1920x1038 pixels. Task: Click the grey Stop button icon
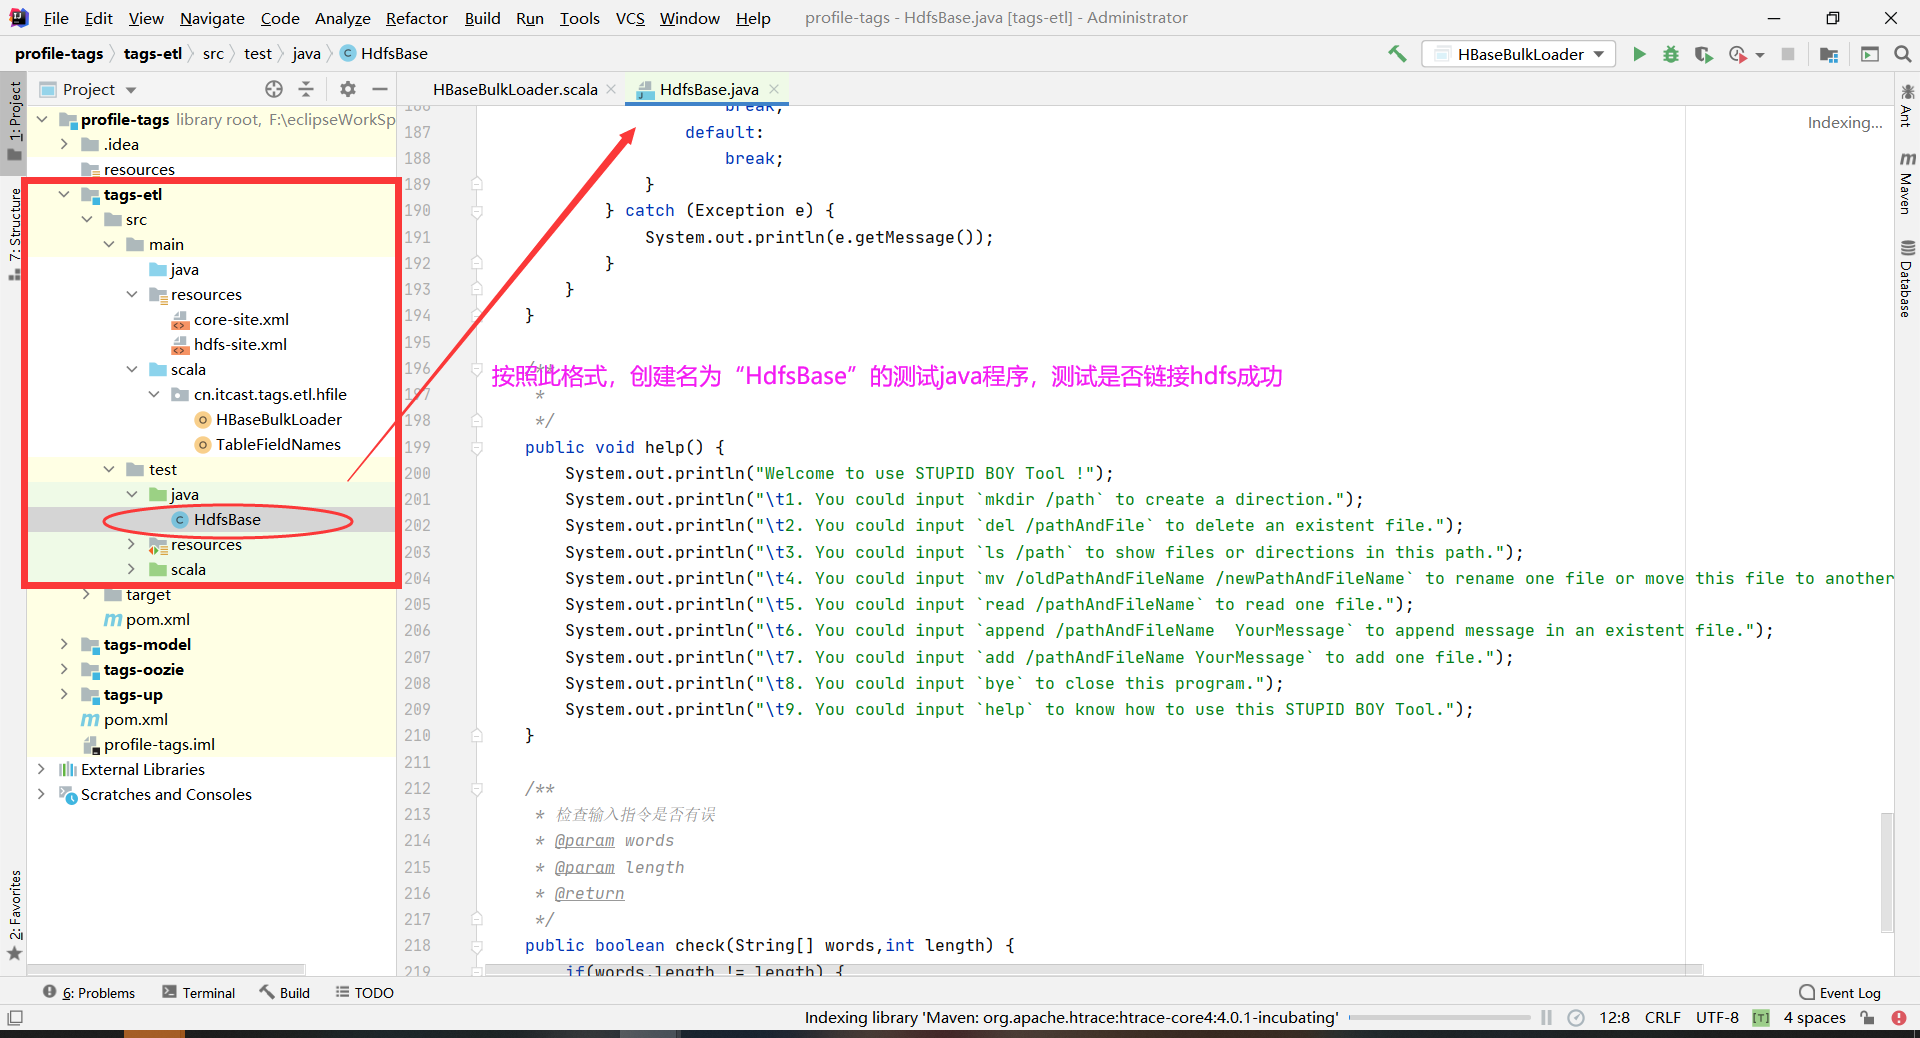[x=1788, y=54]
